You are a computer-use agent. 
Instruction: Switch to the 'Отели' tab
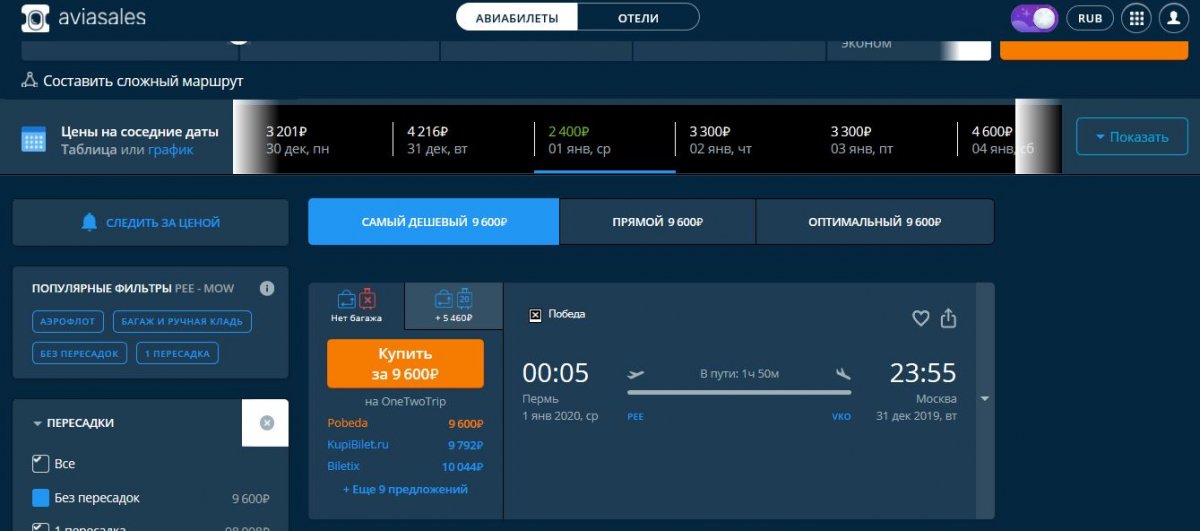point(638,18)
